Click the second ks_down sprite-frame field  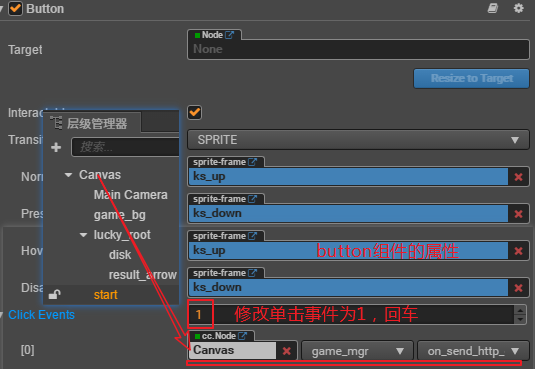[x=348, y=287]
